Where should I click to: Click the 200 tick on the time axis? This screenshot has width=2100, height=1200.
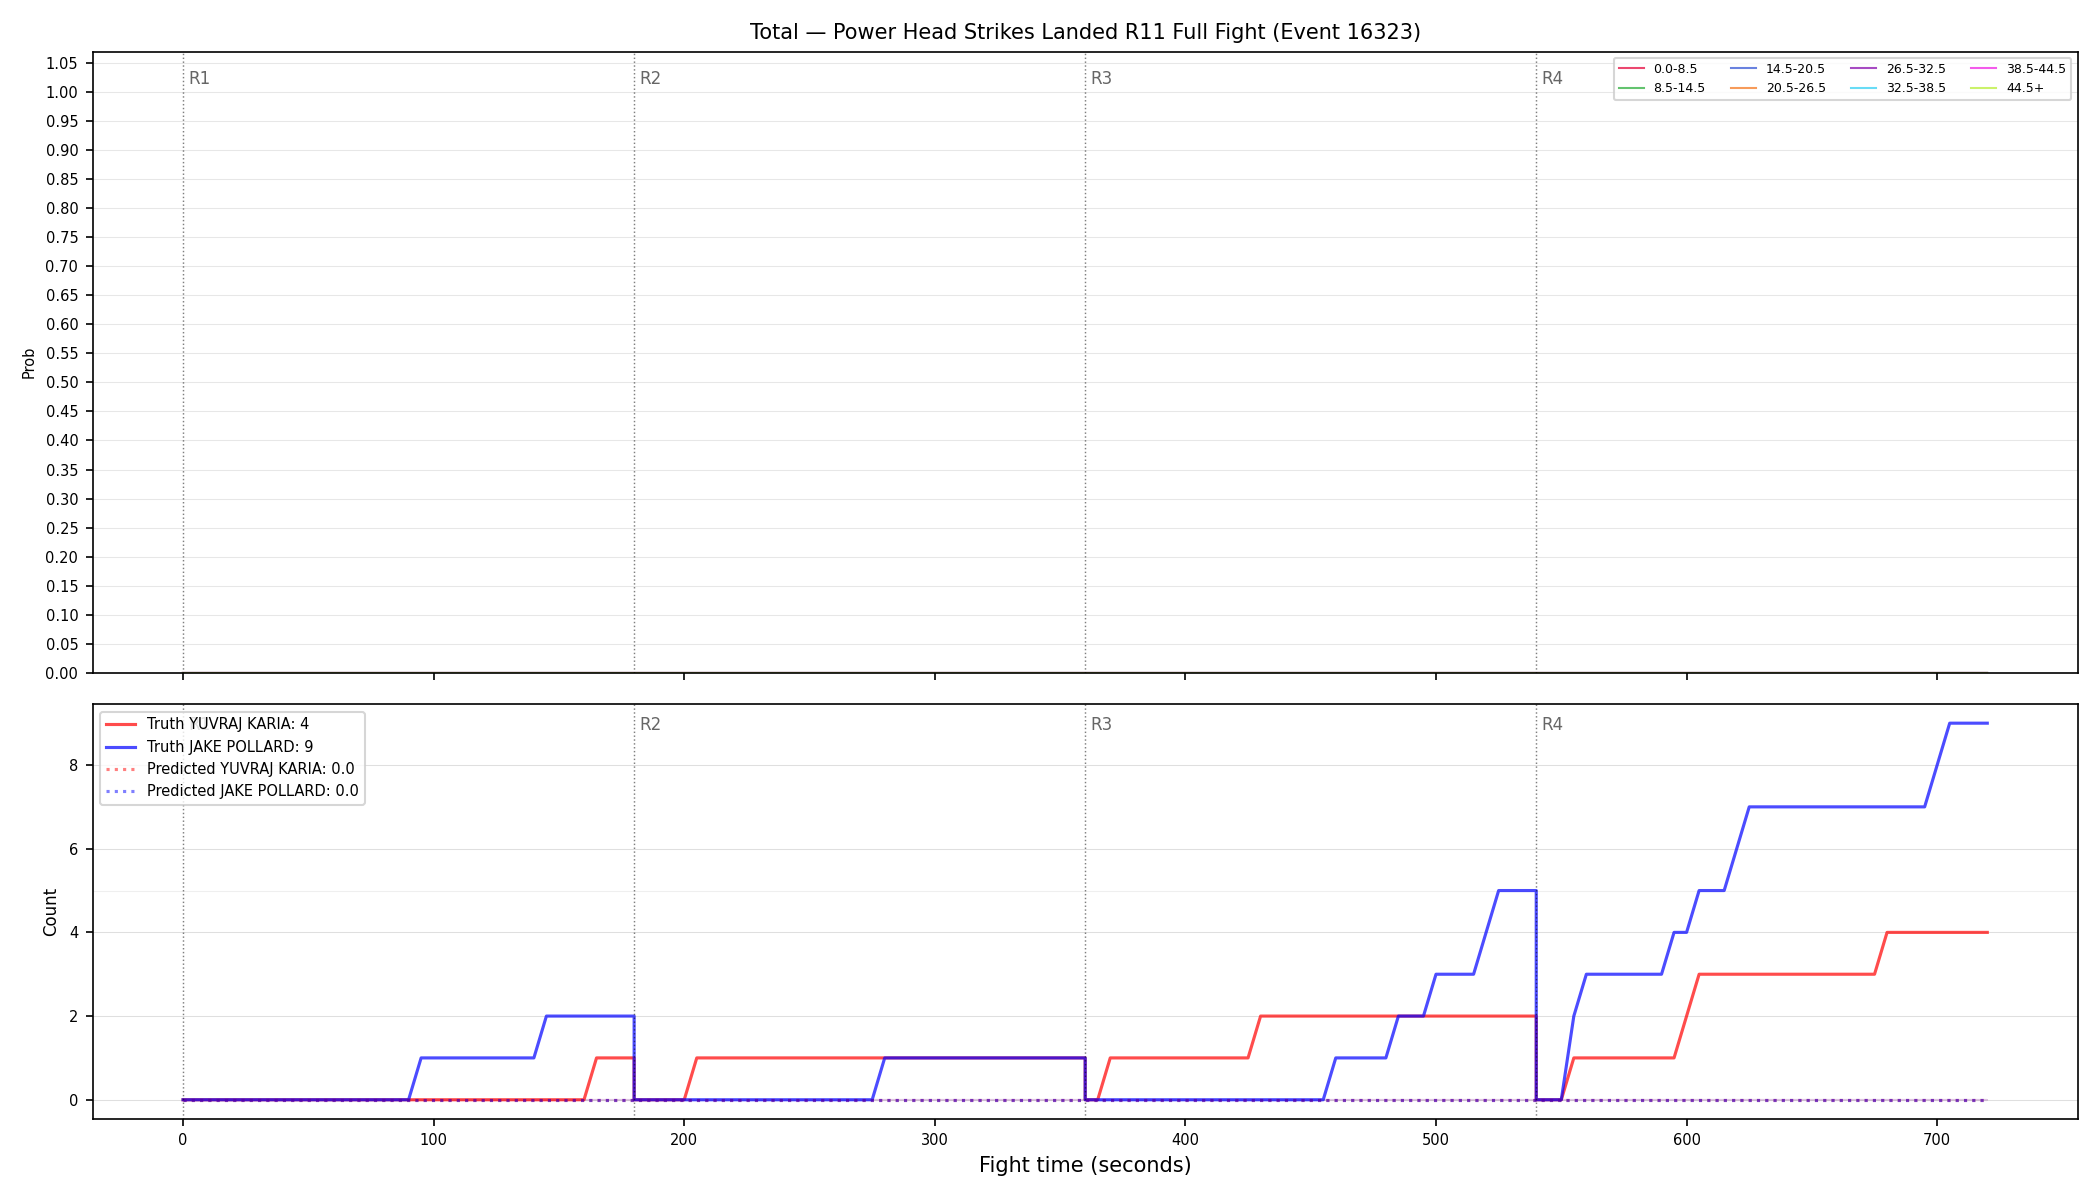(x=684, y=1138)
